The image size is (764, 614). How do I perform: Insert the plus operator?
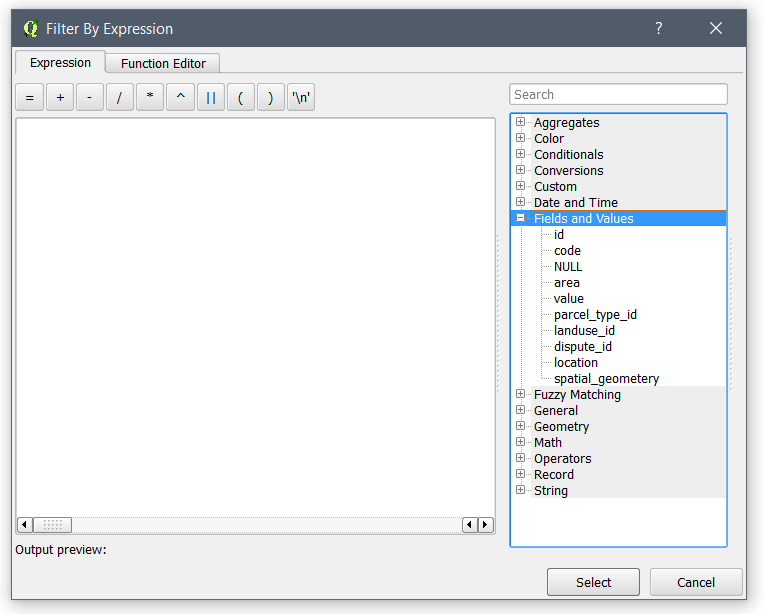point(60,98)
